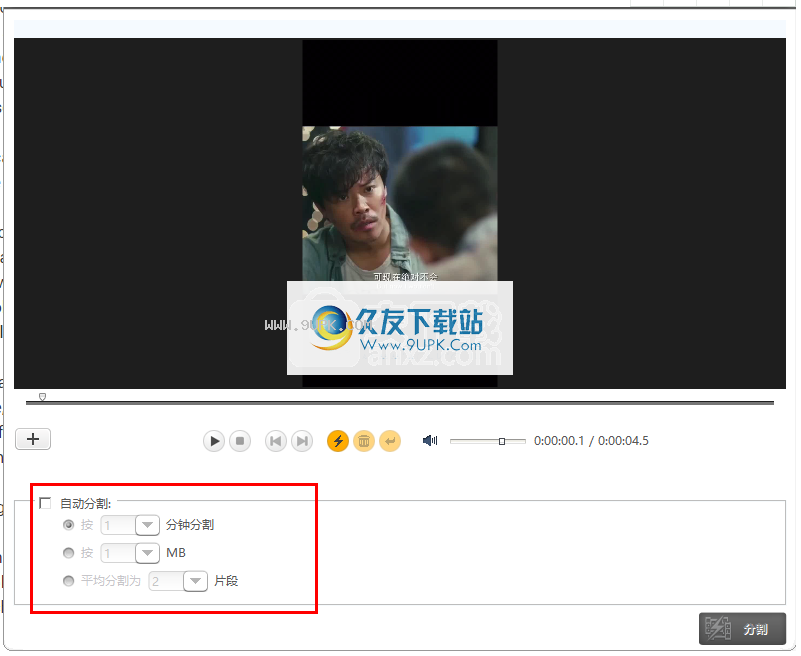Play the video preview
Screen dimensions: 801x656
pyautogui.click(x=214, y=441)
